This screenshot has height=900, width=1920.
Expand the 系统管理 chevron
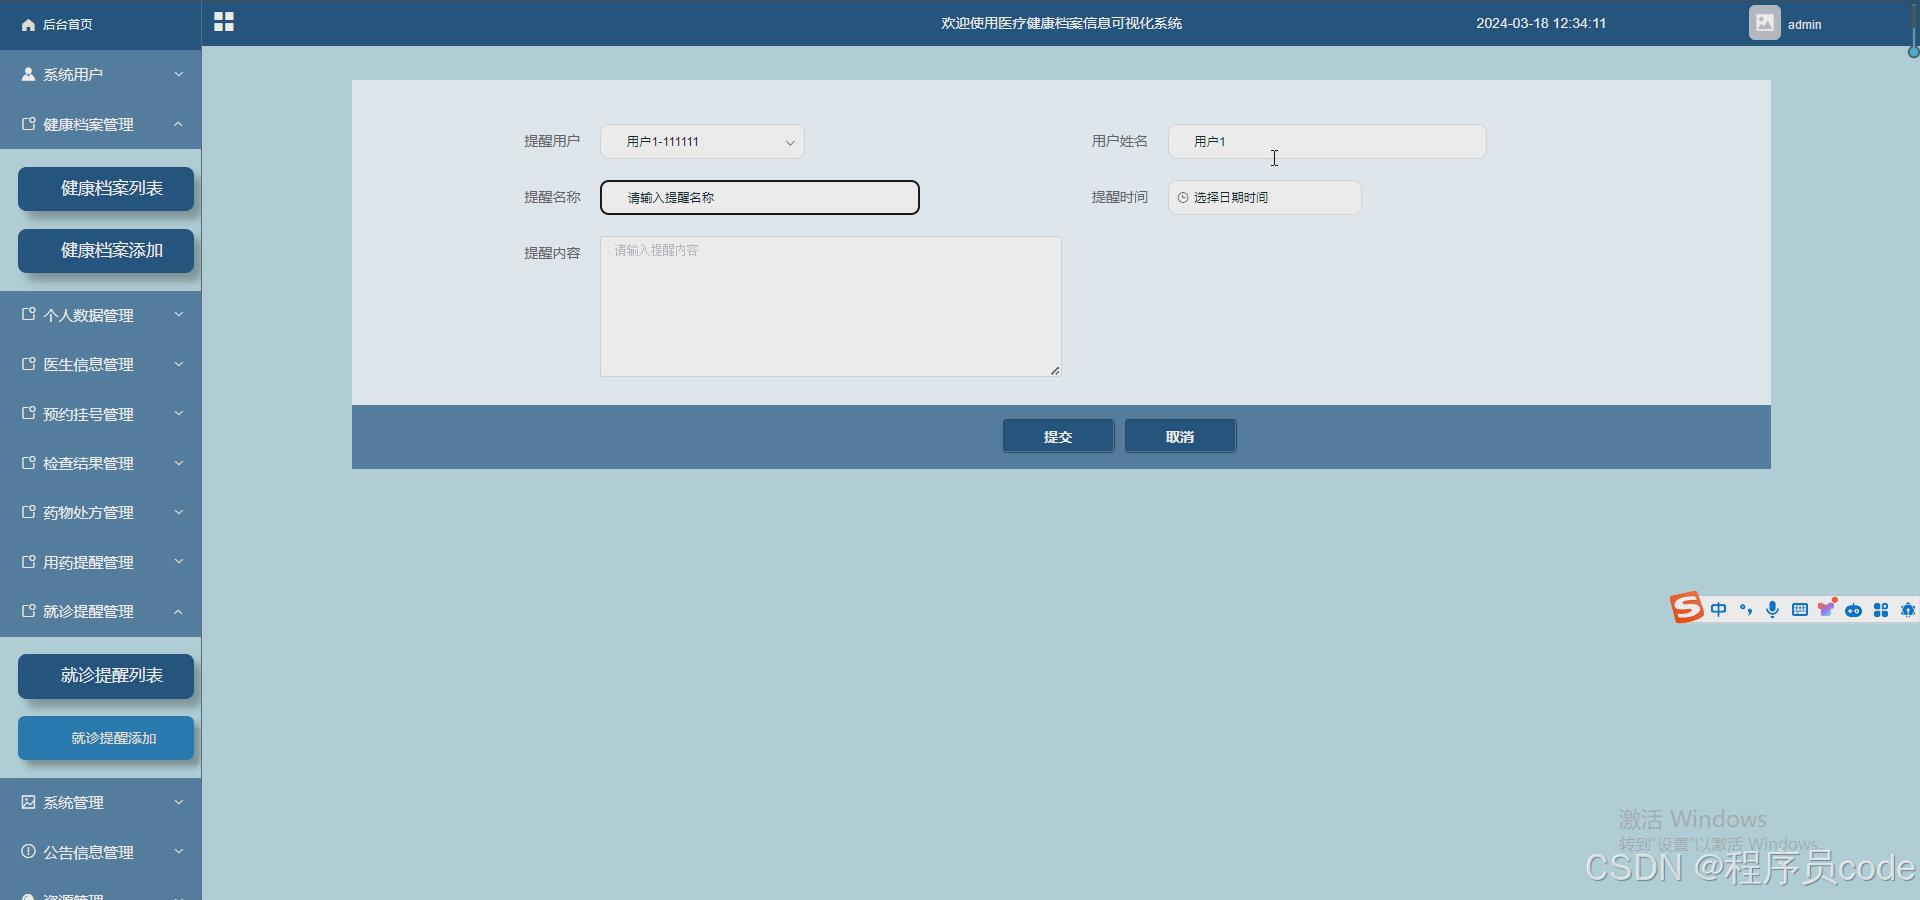coord(179,802)
